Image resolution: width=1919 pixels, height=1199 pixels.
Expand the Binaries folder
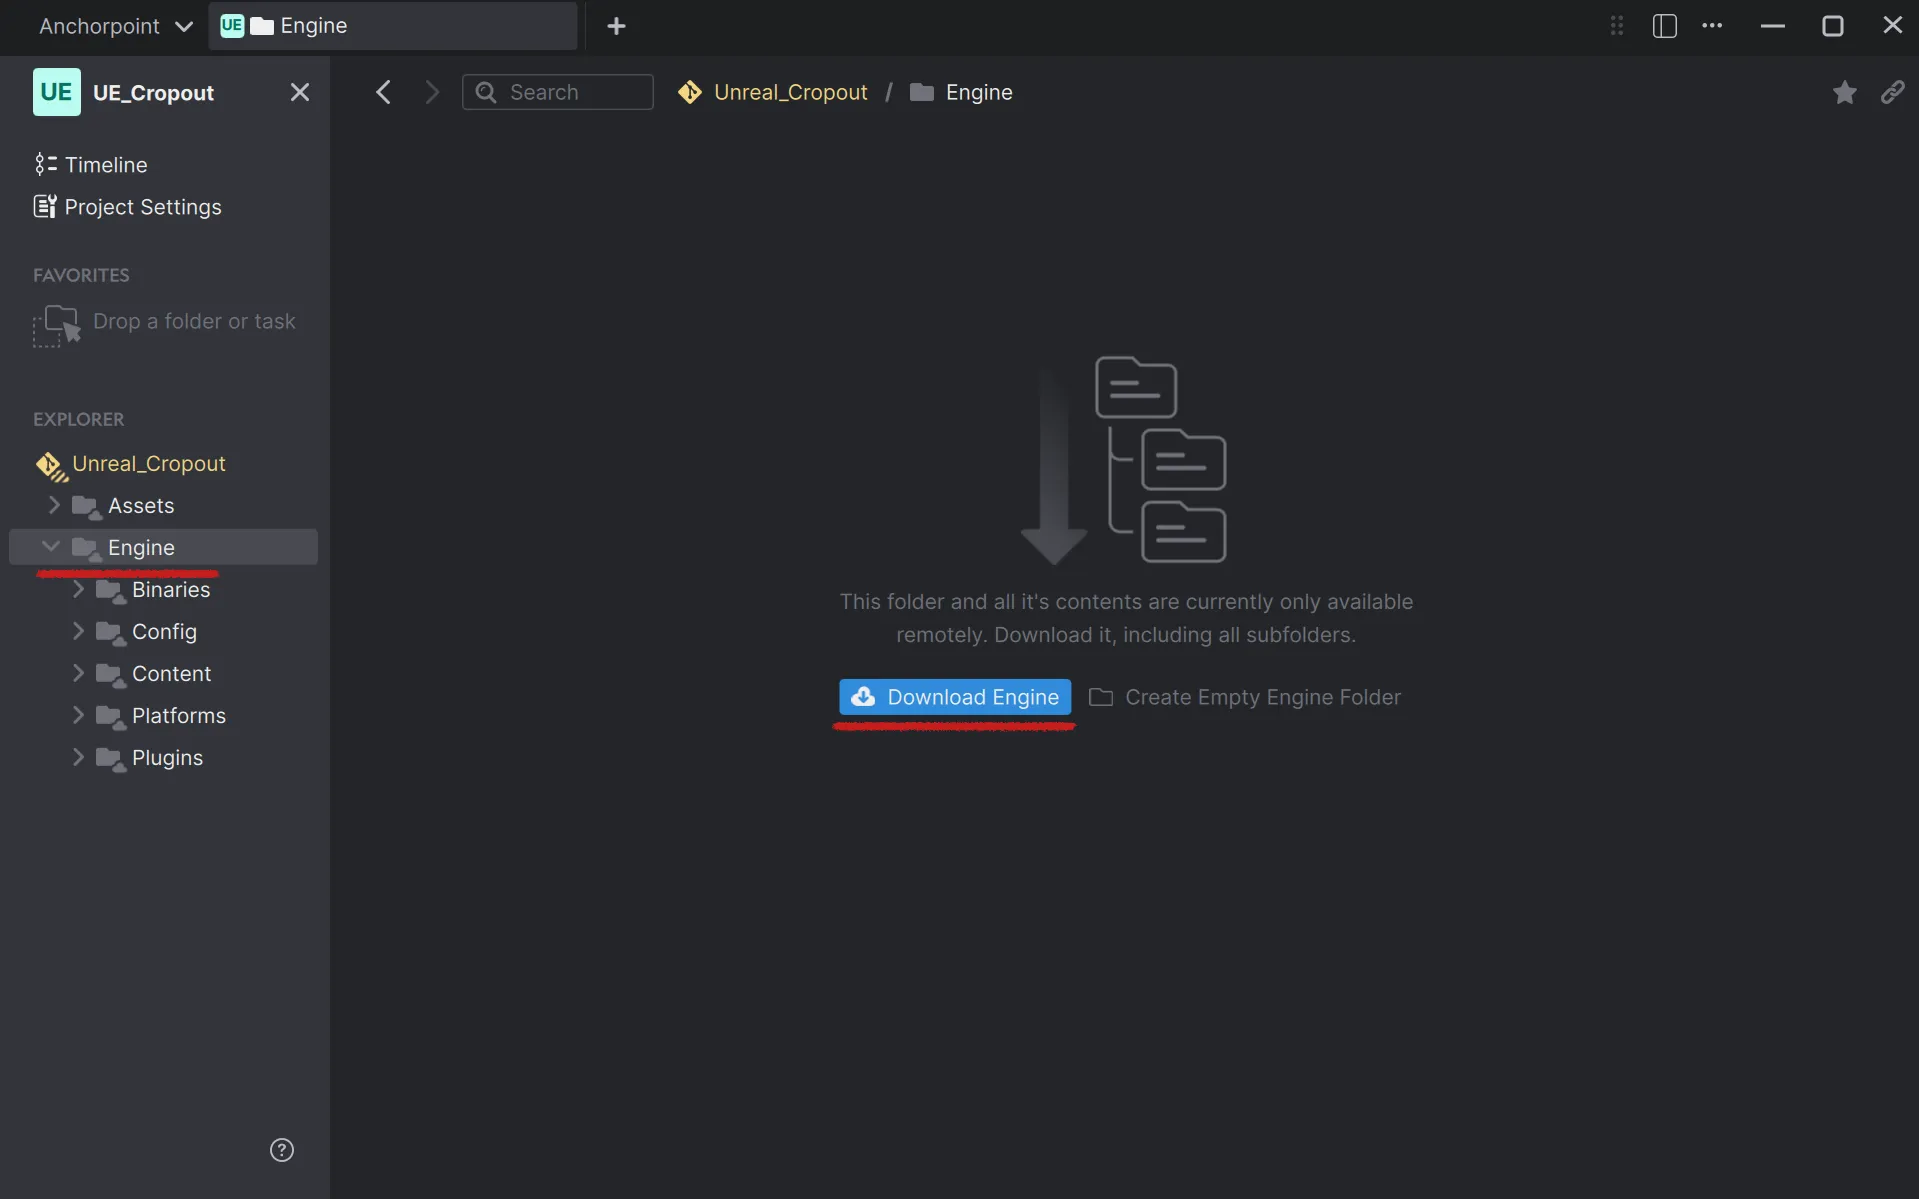tap(80, 590)
